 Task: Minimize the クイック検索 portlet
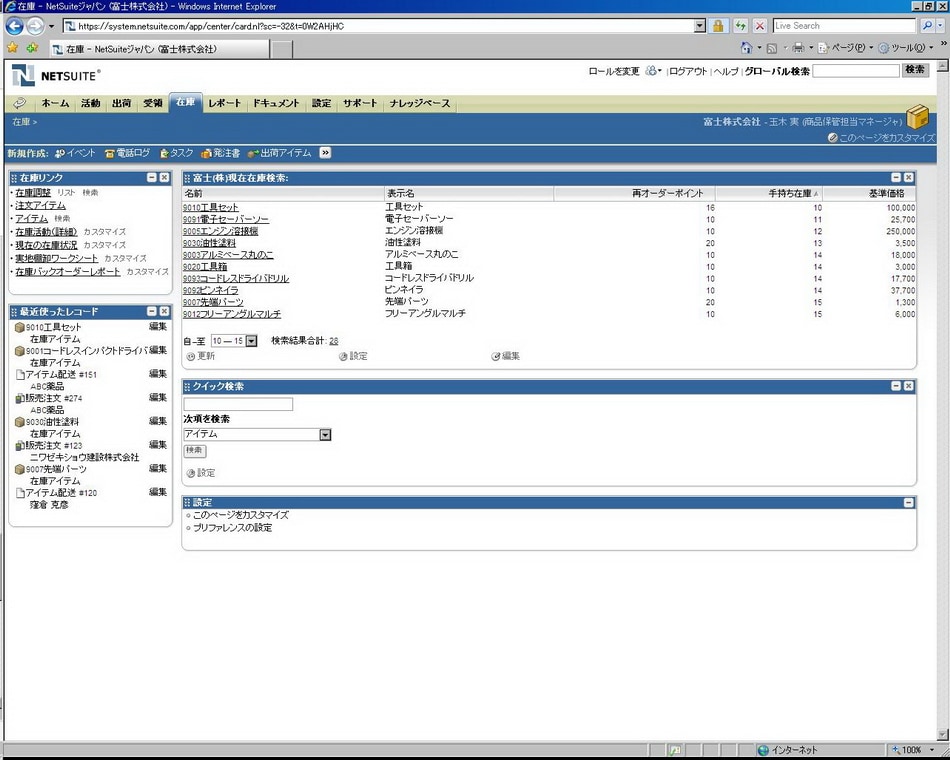tap(896, 386)
